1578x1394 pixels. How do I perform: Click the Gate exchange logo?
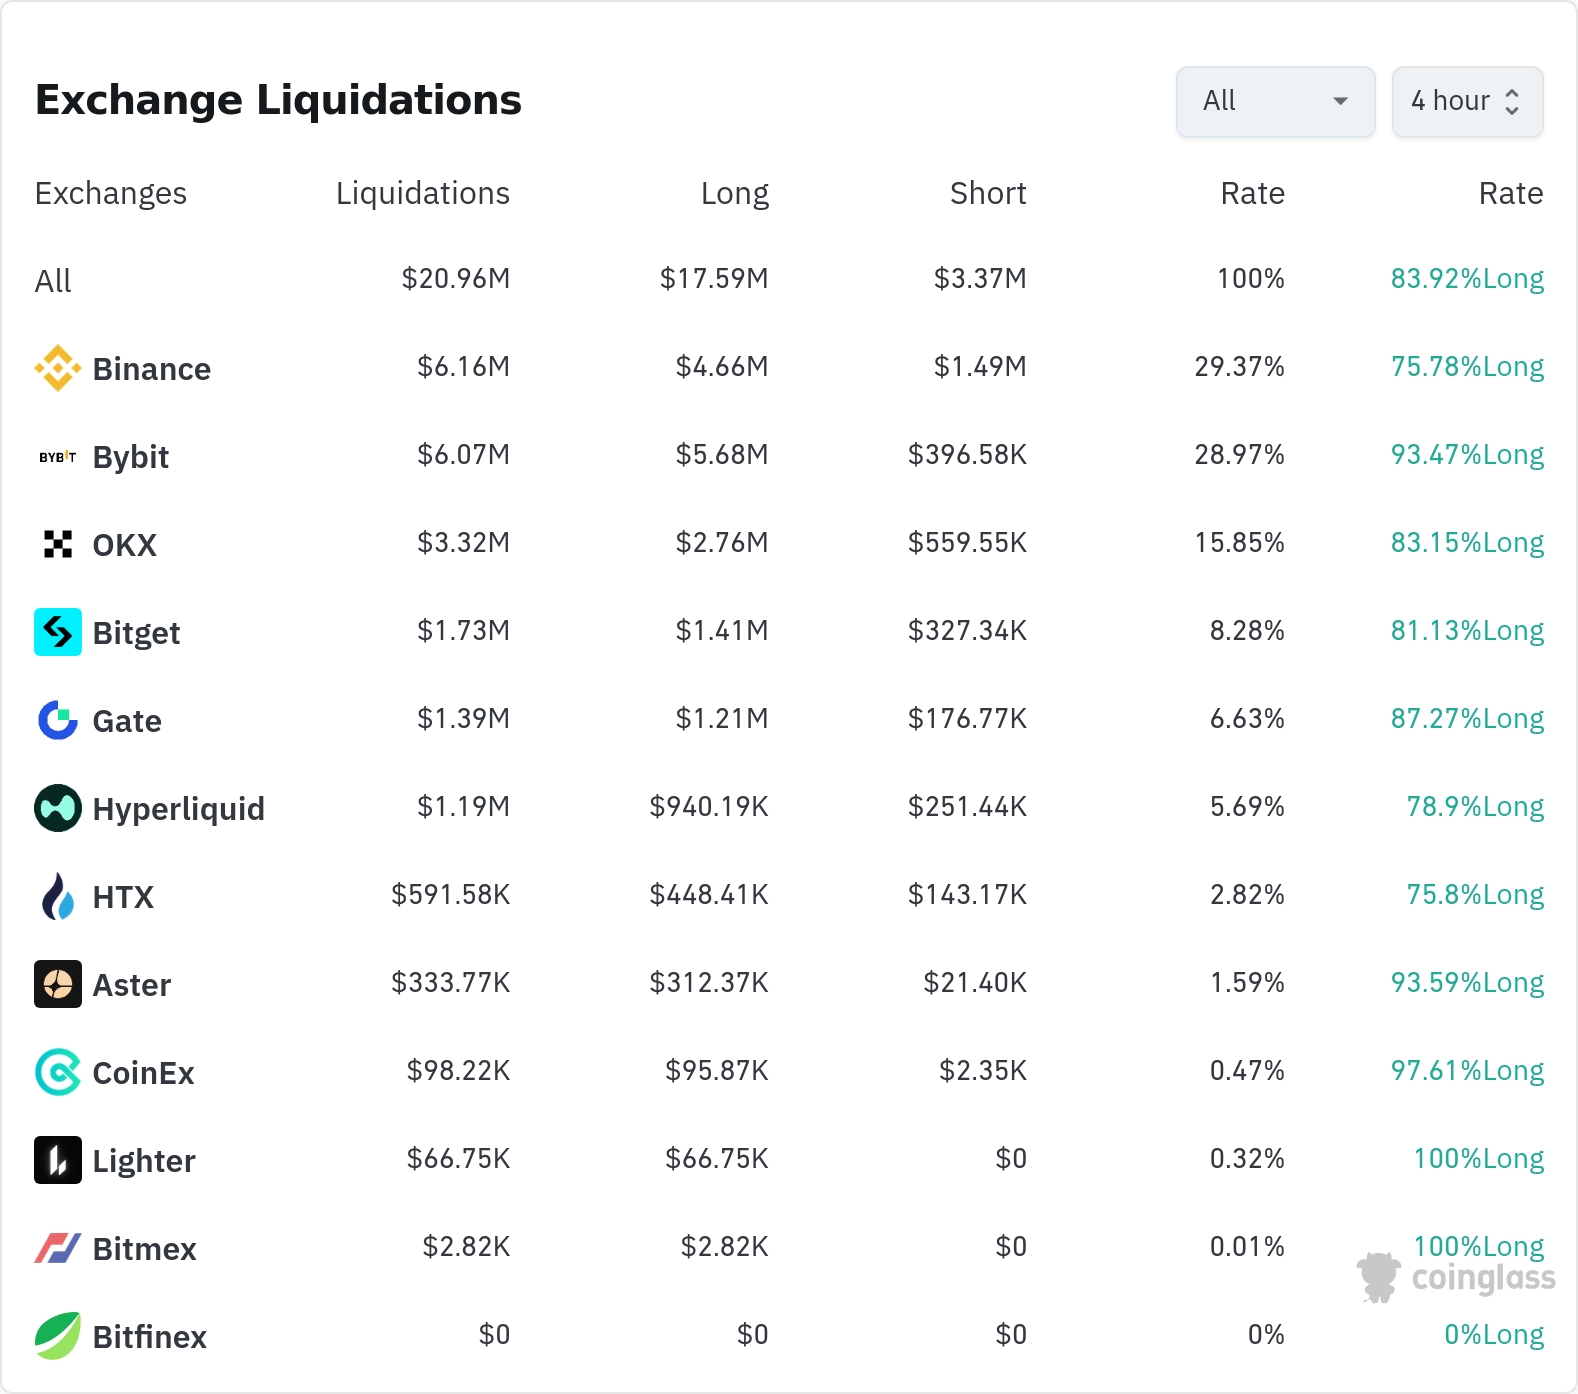(x=58, y=720)
